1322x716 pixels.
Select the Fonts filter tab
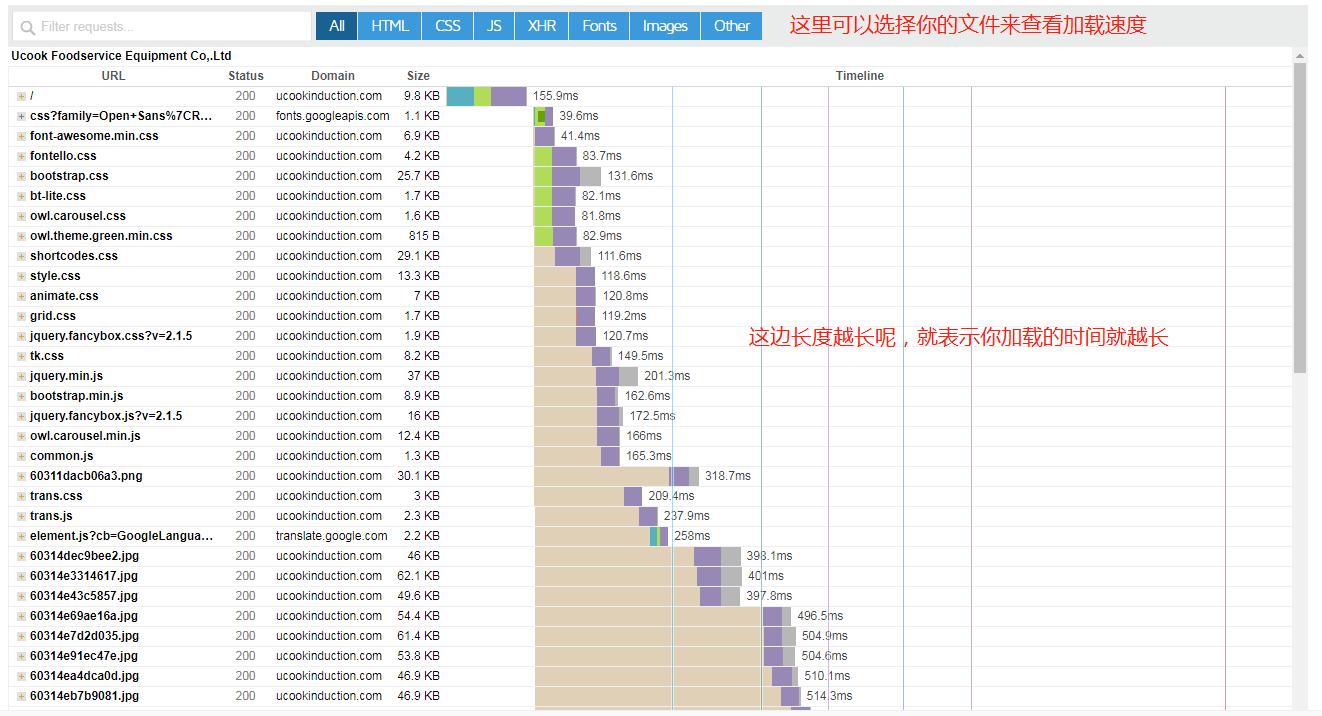tap(597, 26)
